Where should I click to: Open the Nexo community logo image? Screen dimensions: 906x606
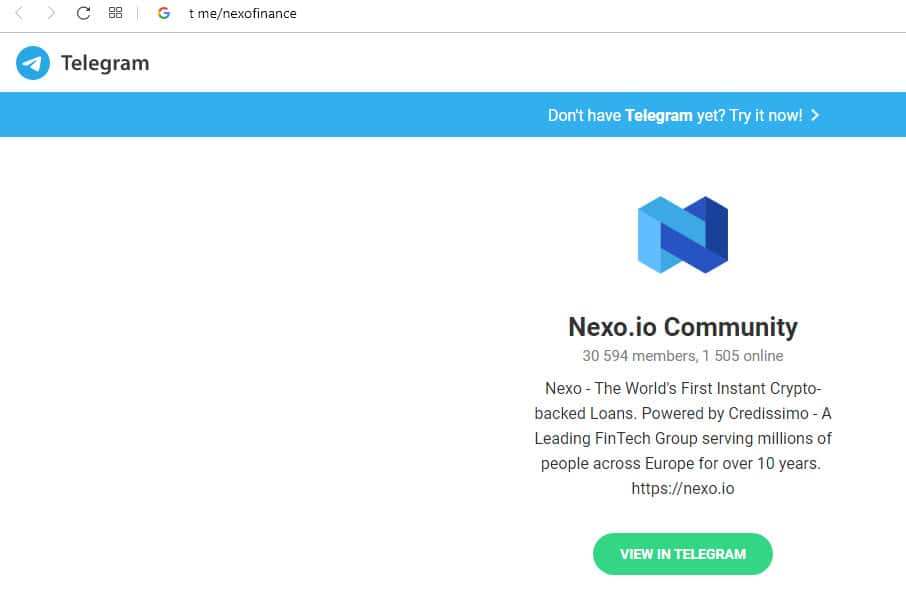click(682, 235)
